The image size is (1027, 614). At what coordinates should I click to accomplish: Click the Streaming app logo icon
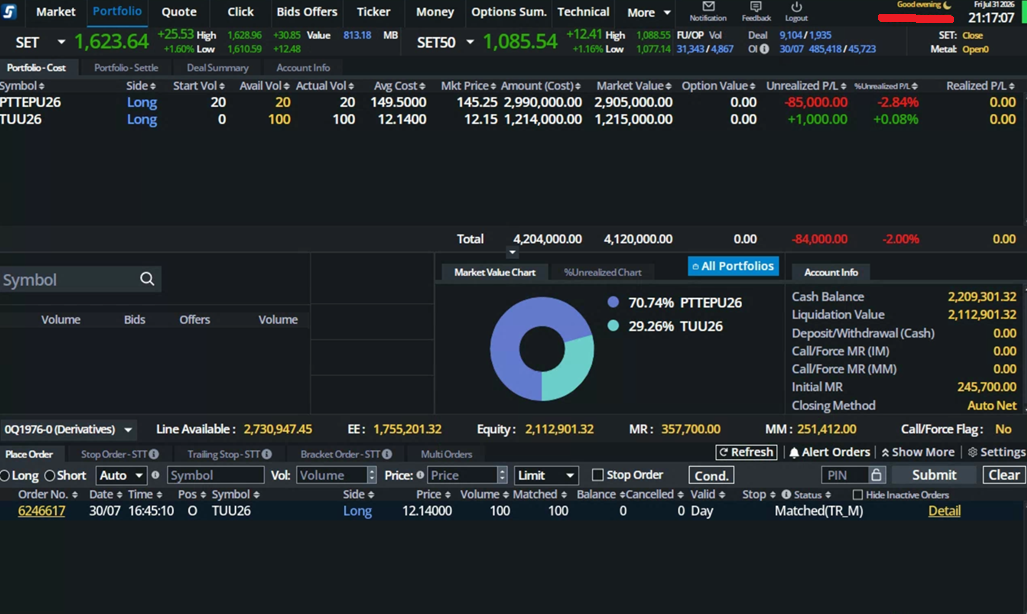[9, 11]
